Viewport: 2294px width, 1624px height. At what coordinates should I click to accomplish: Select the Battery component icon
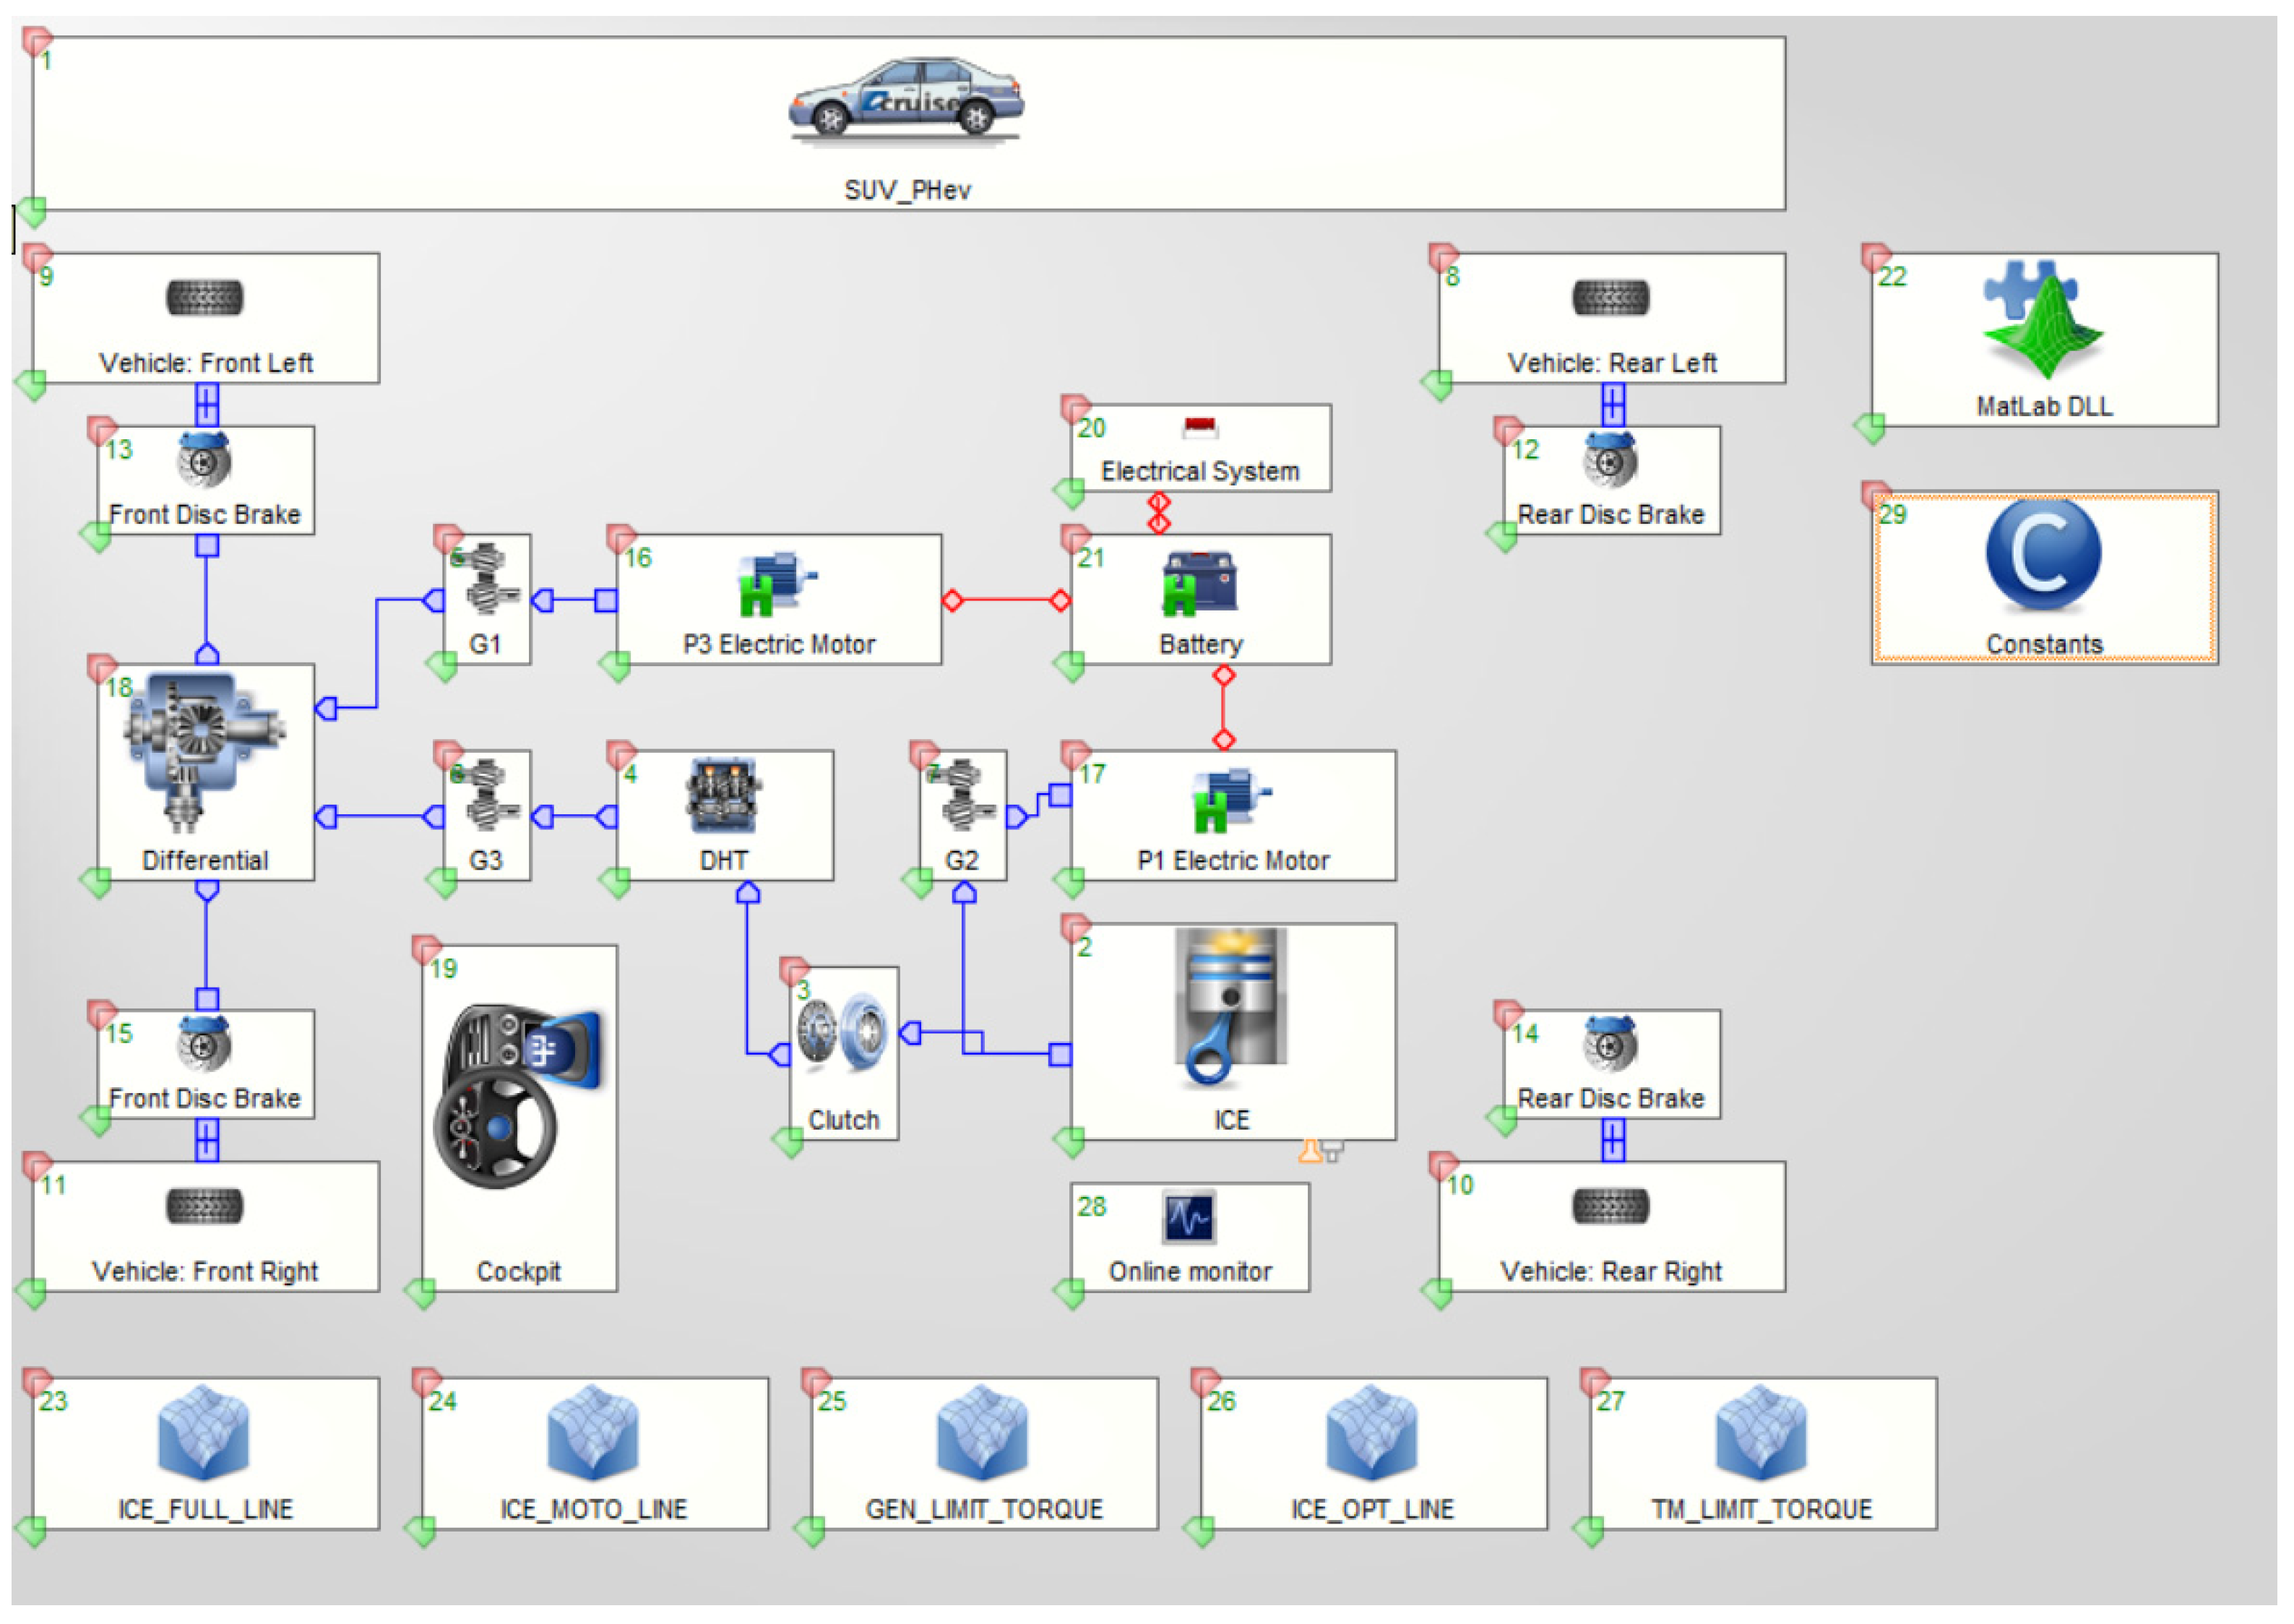click(x=1199, y=583)
